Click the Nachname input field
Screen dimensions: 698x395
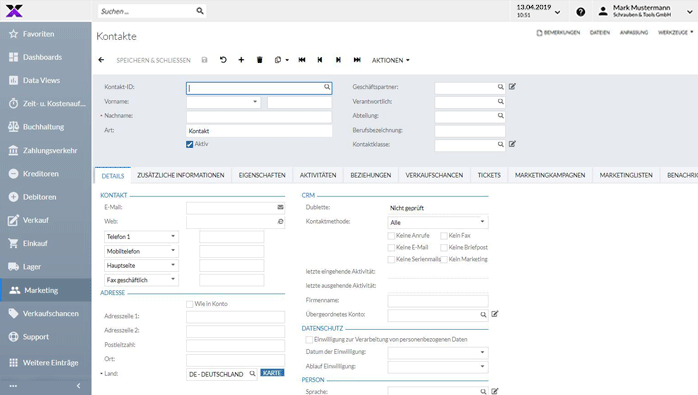click(259, 116)
